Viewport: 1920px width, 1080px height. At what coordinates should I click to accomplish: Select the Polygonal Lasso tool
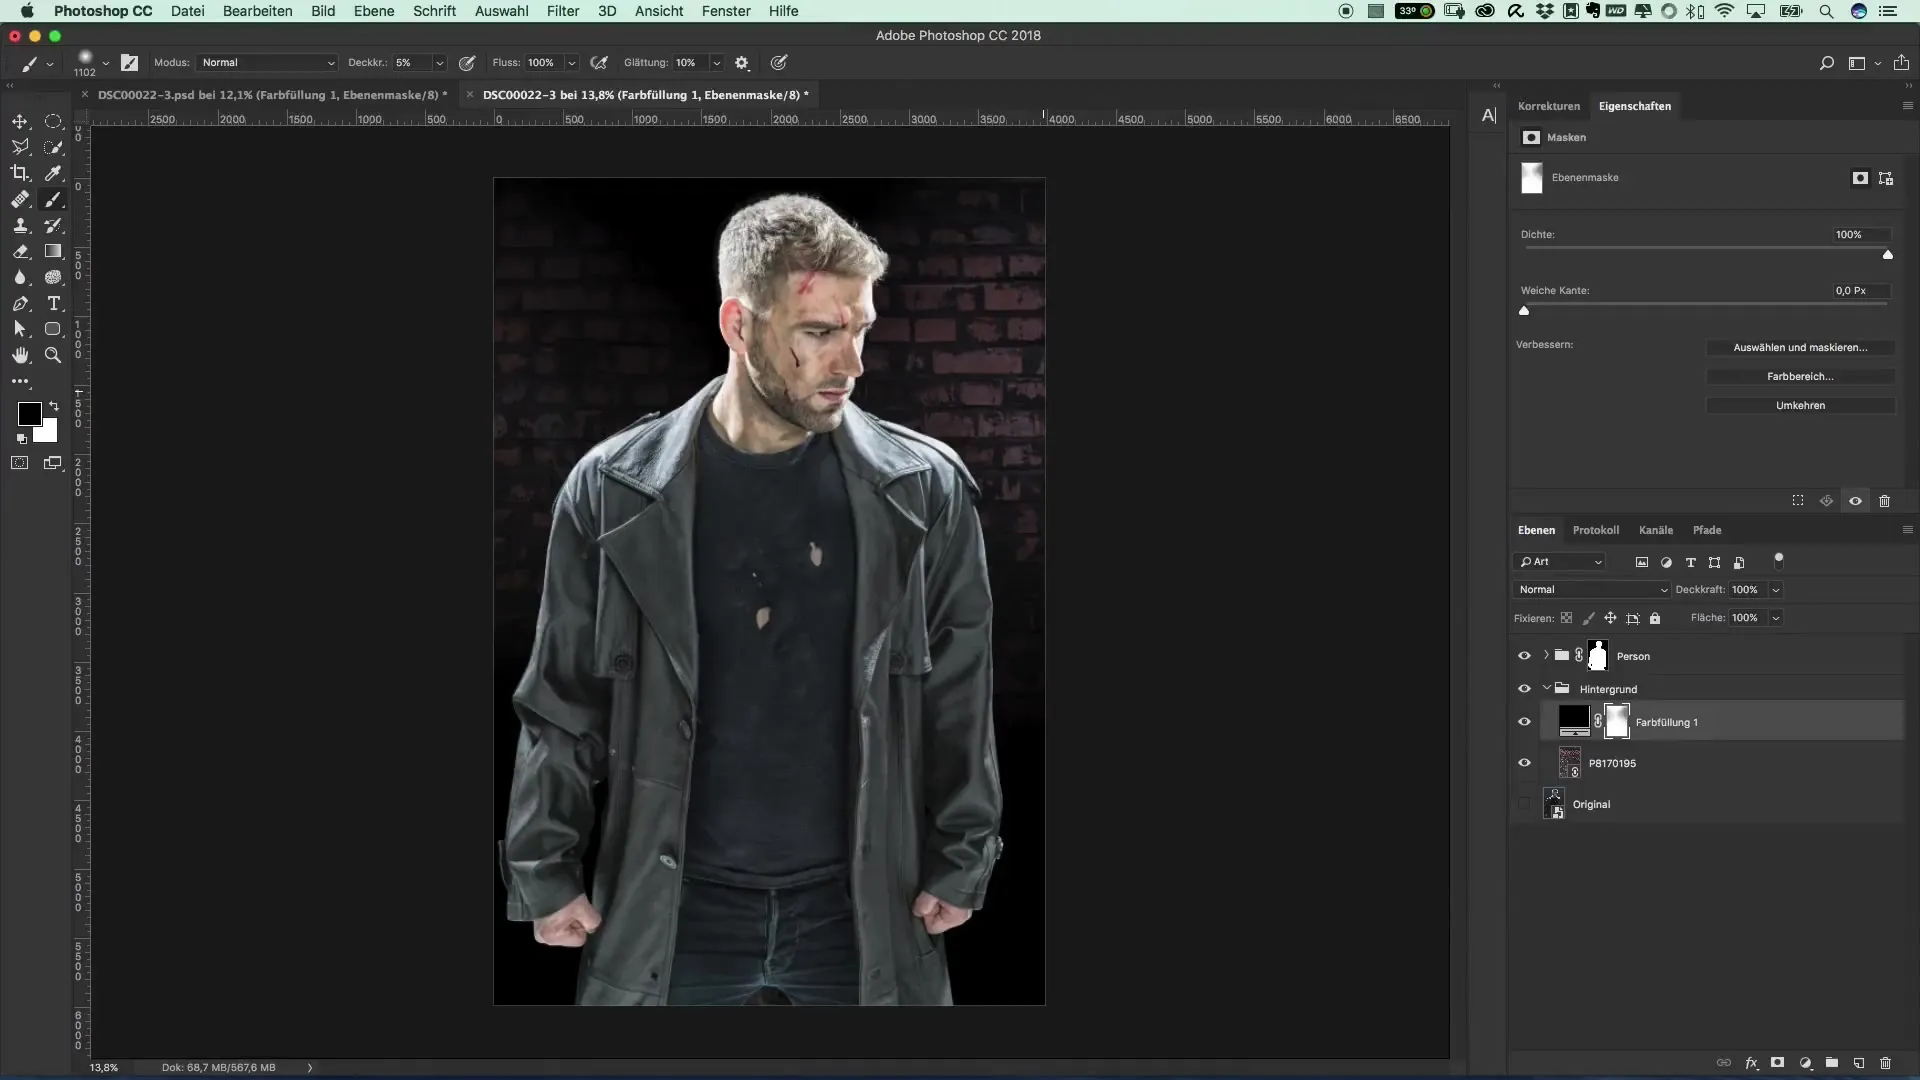[x=20, y=147]
